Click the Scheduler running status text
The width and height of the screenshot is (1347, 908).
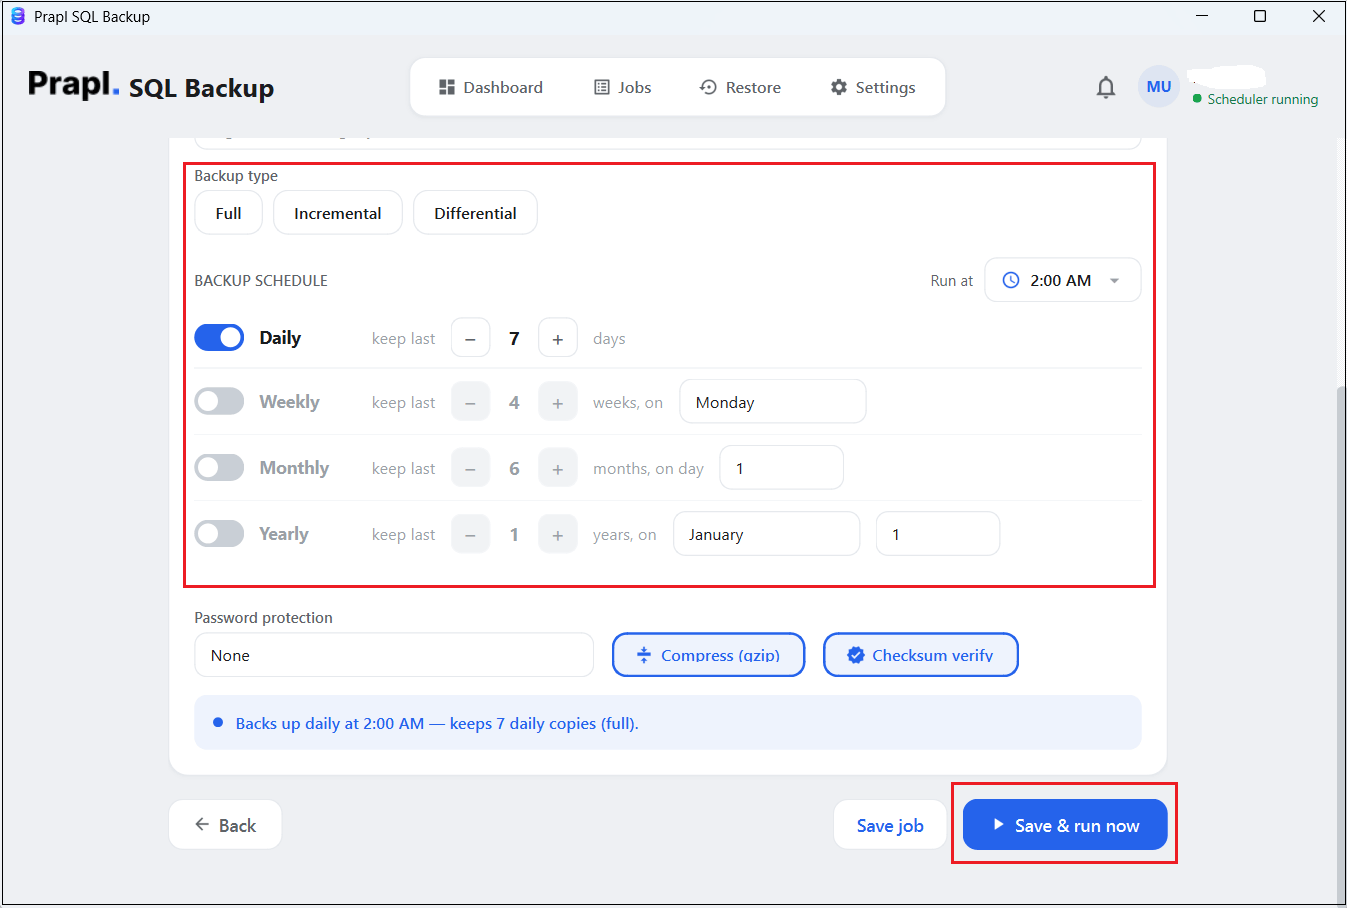point(1262,99)
